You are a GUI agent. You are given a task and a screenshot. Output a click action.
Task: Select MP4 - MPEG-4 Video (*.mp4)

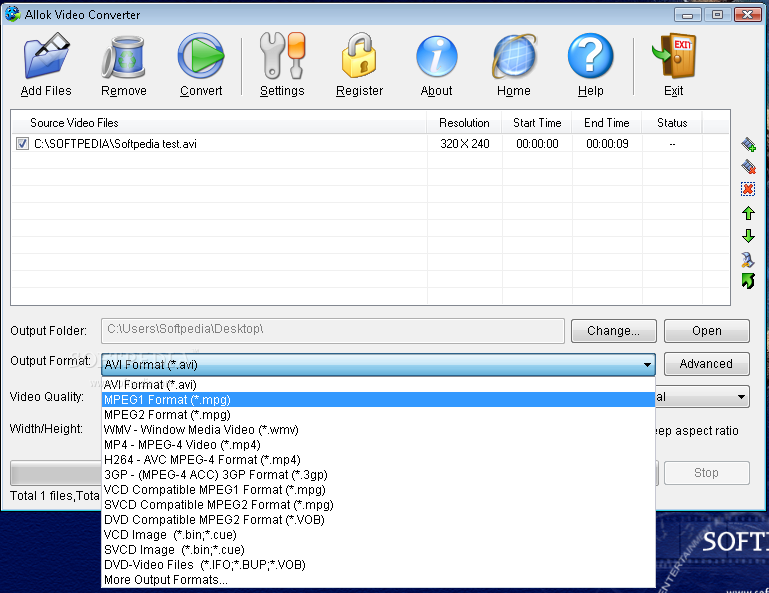378,445
